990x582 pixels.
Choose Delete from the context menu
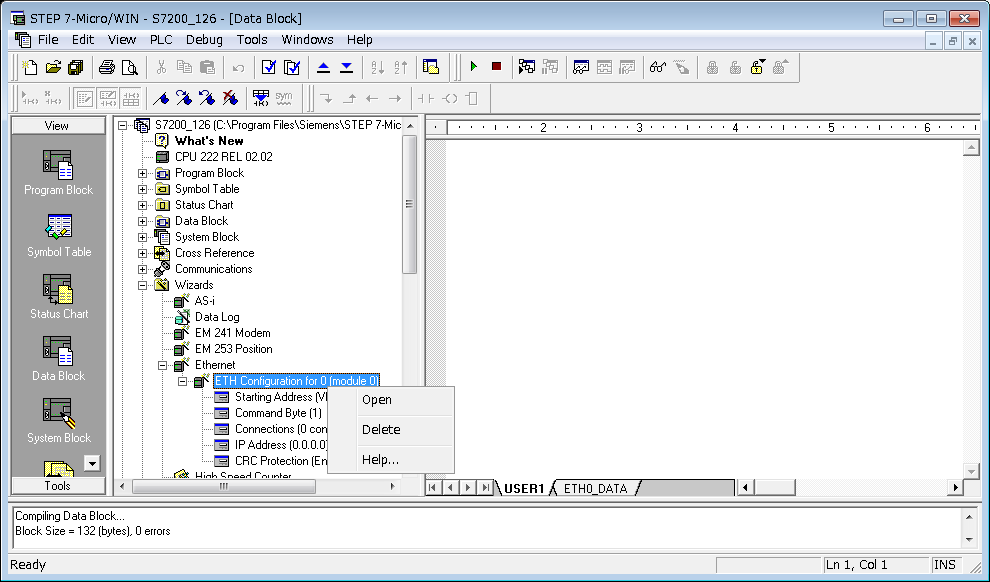click(380, 429)
